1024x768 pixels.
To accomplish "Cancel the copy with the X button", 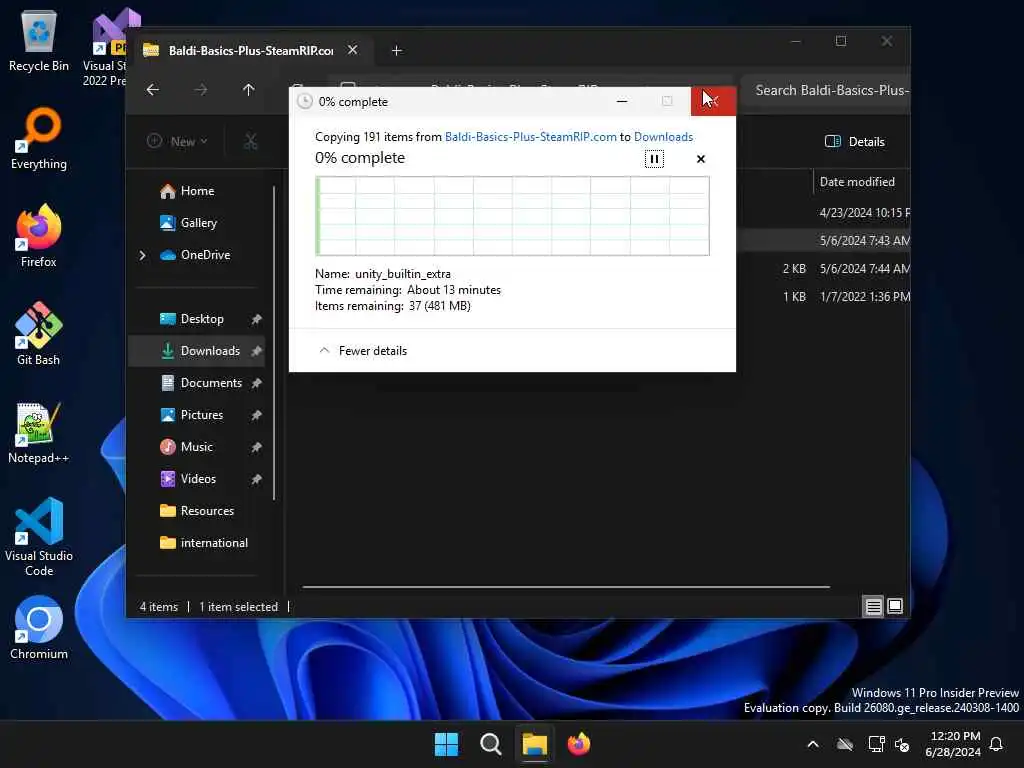I will pos(701,159).
